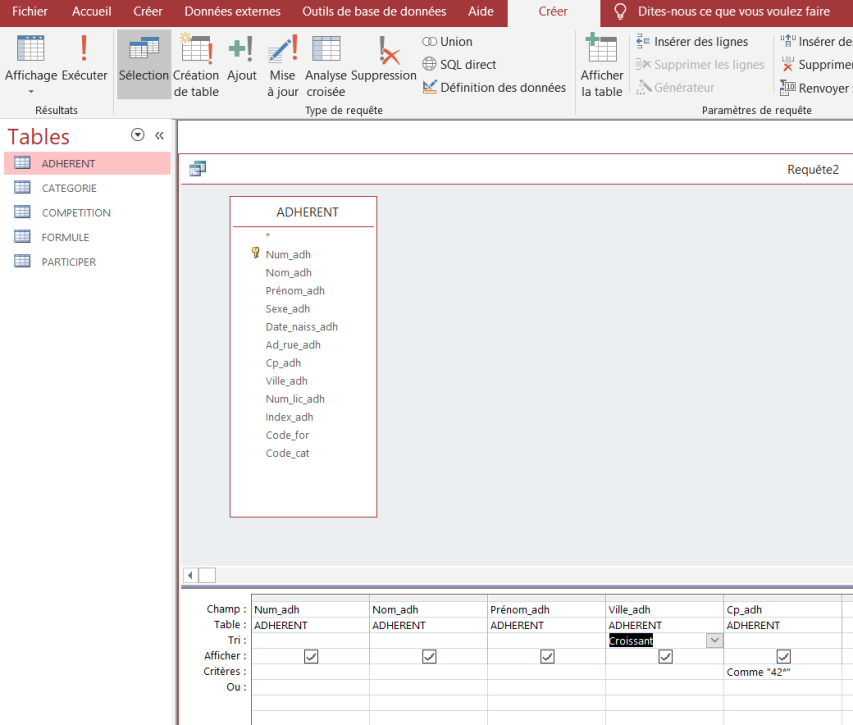The height and width of the screenshot is (725, 853).
Task: Click Cp_adh in the ADHERENT field list
Action: (283, 363)
